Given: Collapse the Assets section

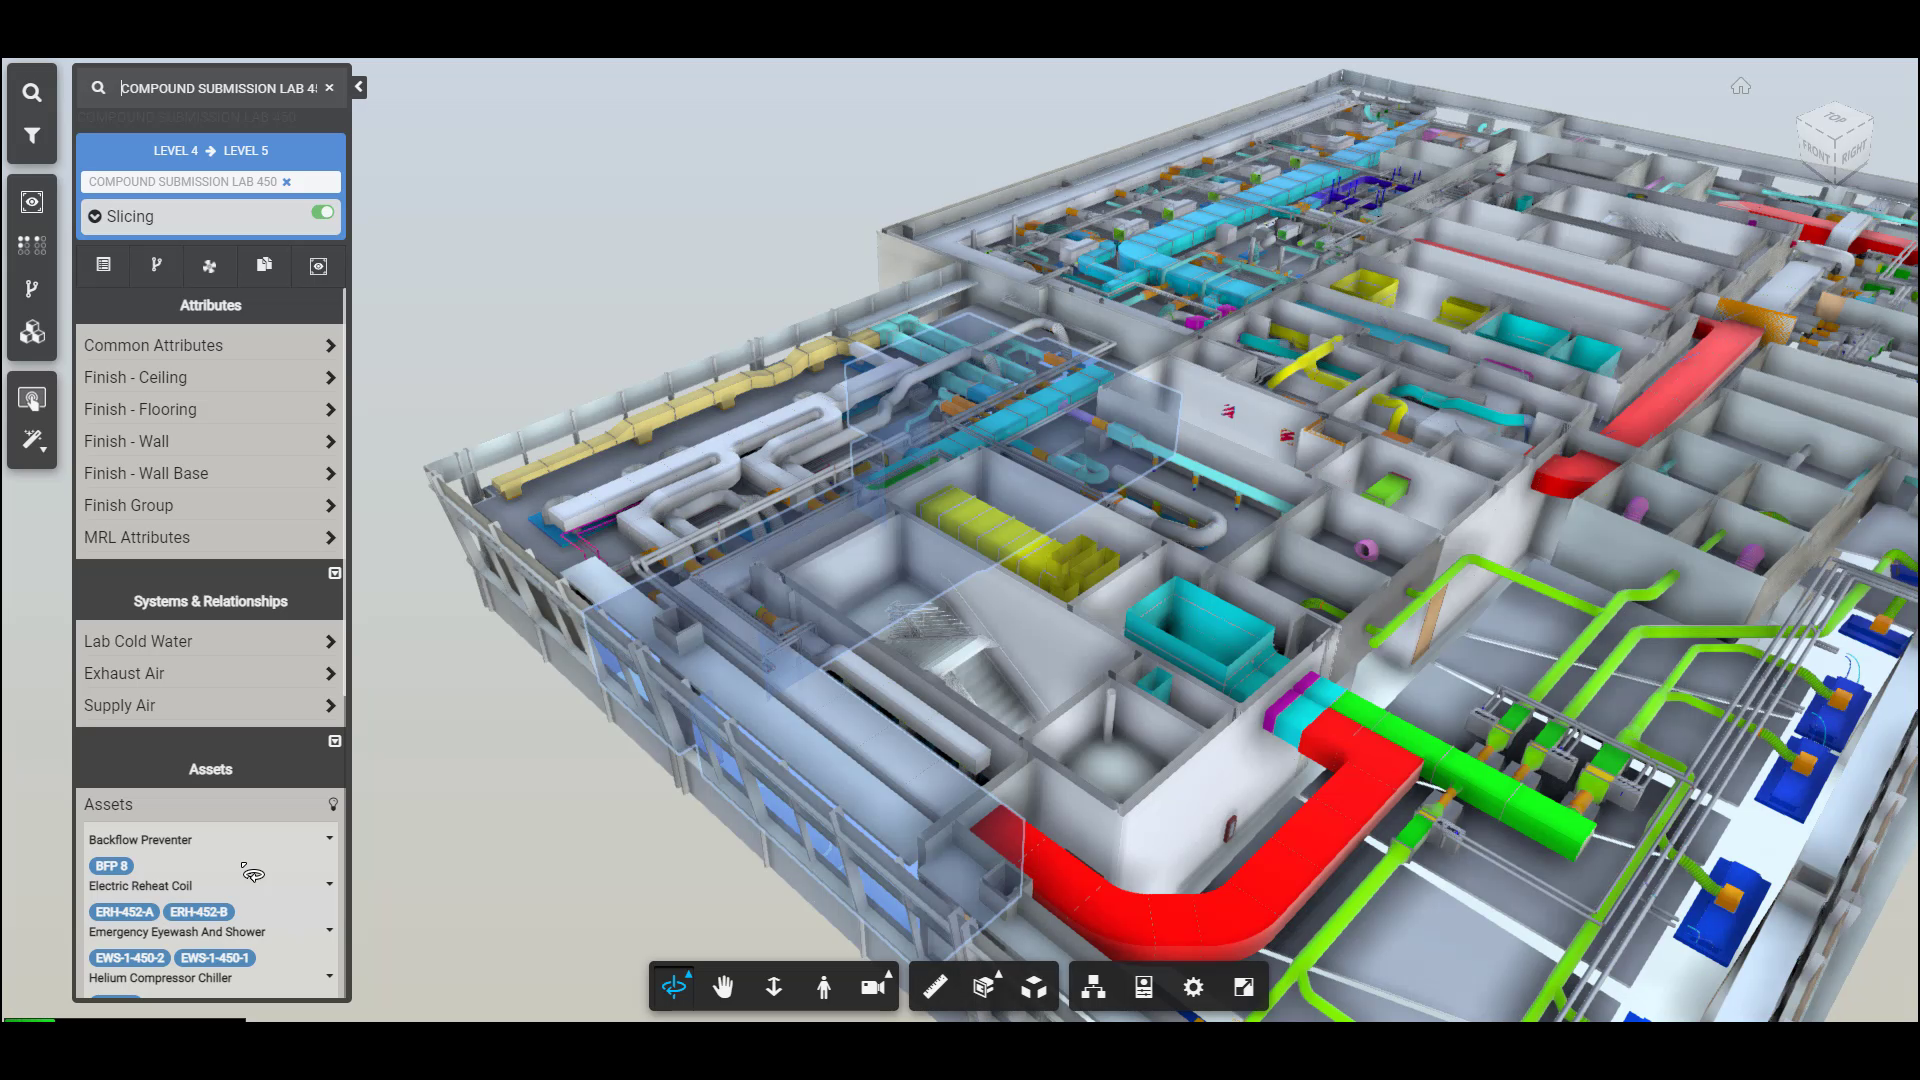Looking at the screenshot, I should click(335, 741).
